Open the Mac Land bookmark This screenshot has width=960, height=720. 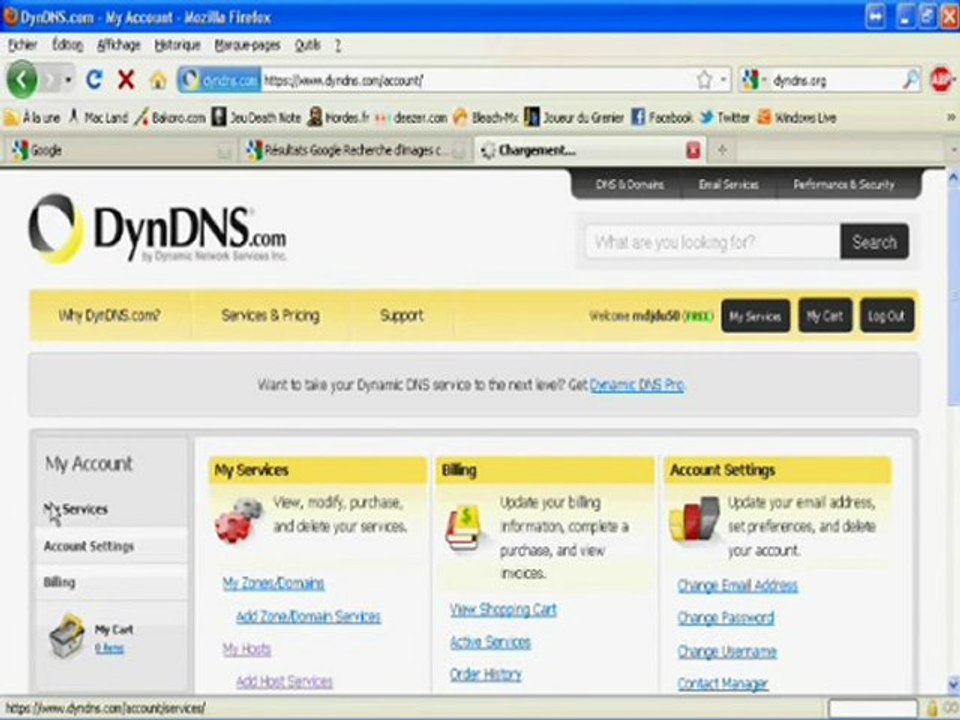98,117
